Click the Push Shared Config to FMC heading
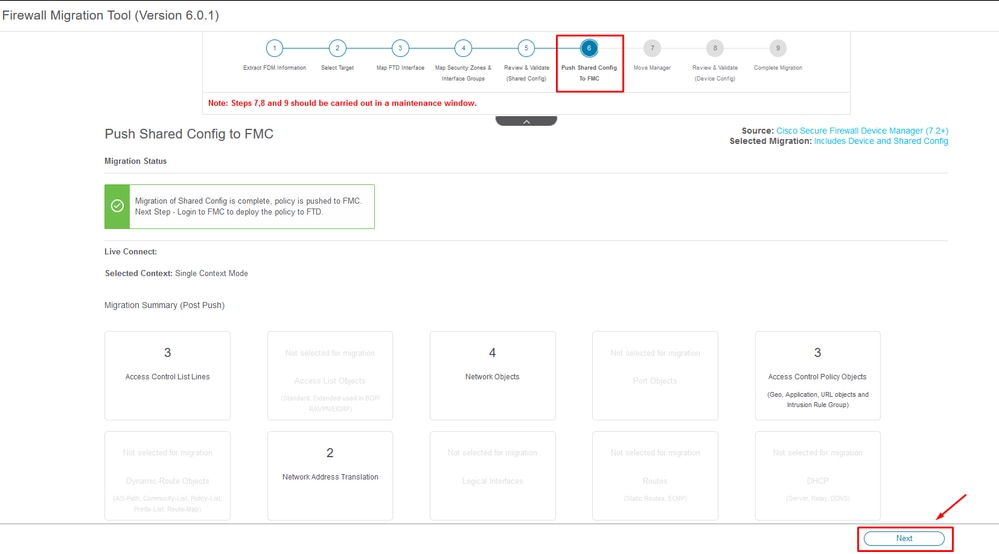 tap(189, 134)
